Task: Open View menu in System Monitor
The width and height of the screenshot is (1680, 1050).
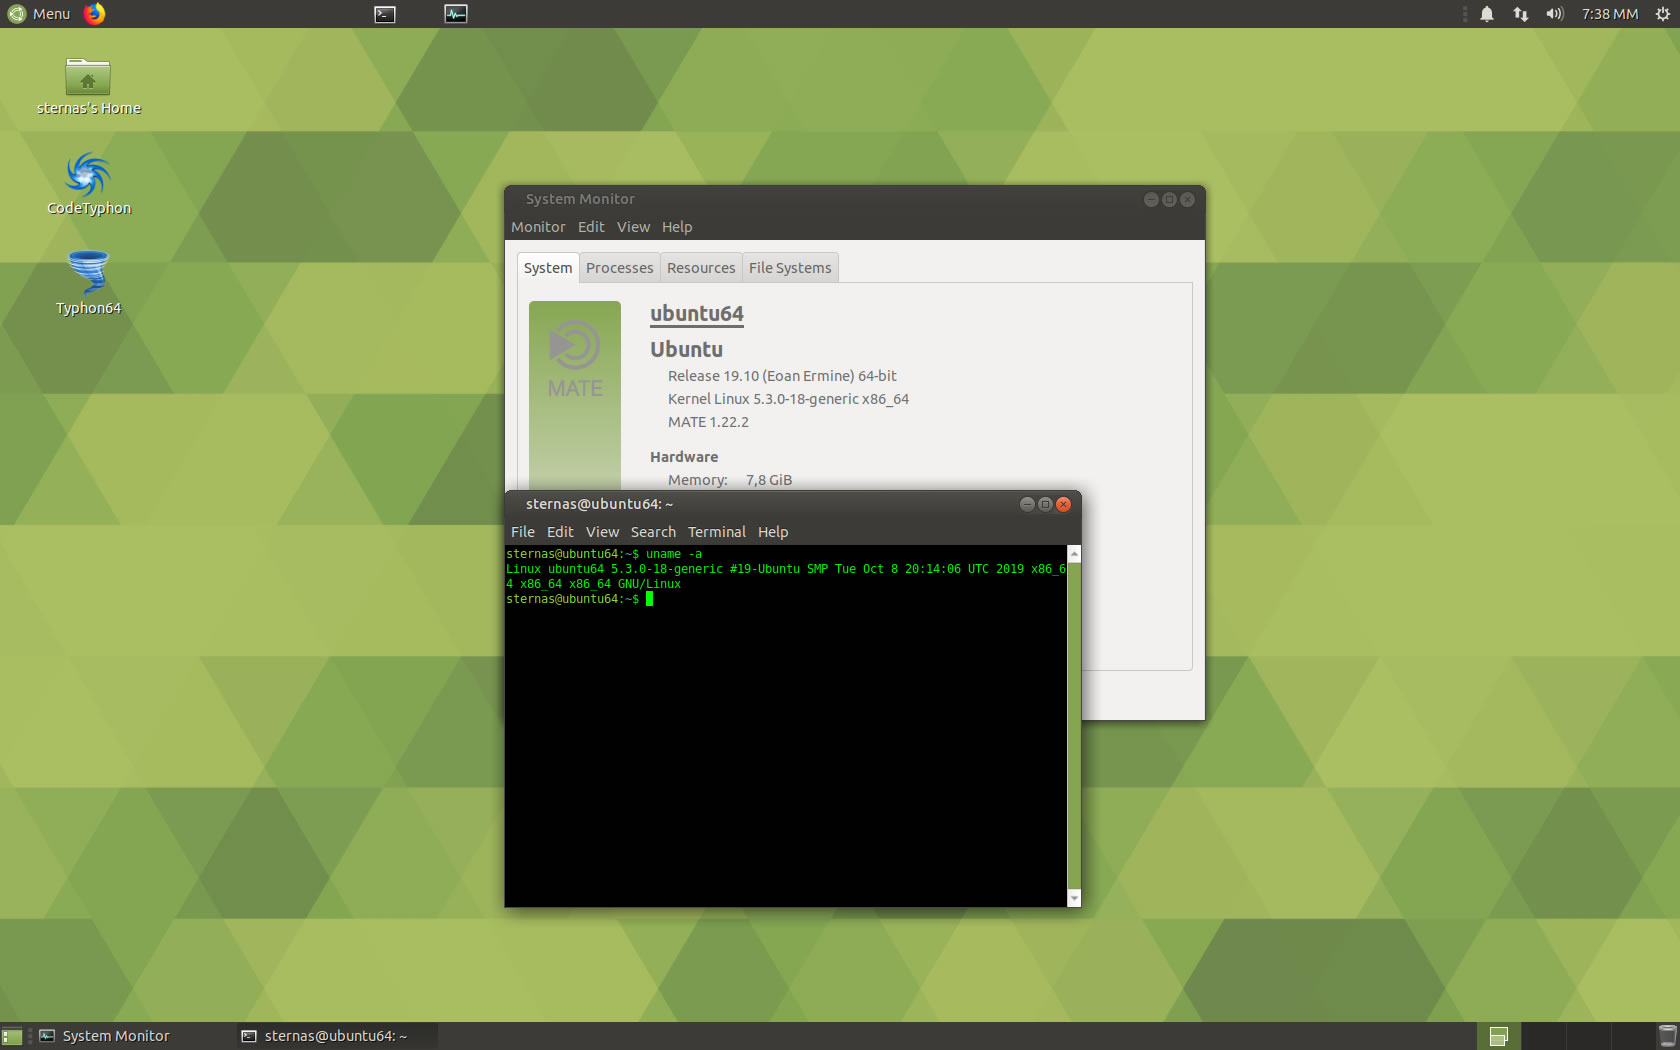Action: tap(633, 227)
